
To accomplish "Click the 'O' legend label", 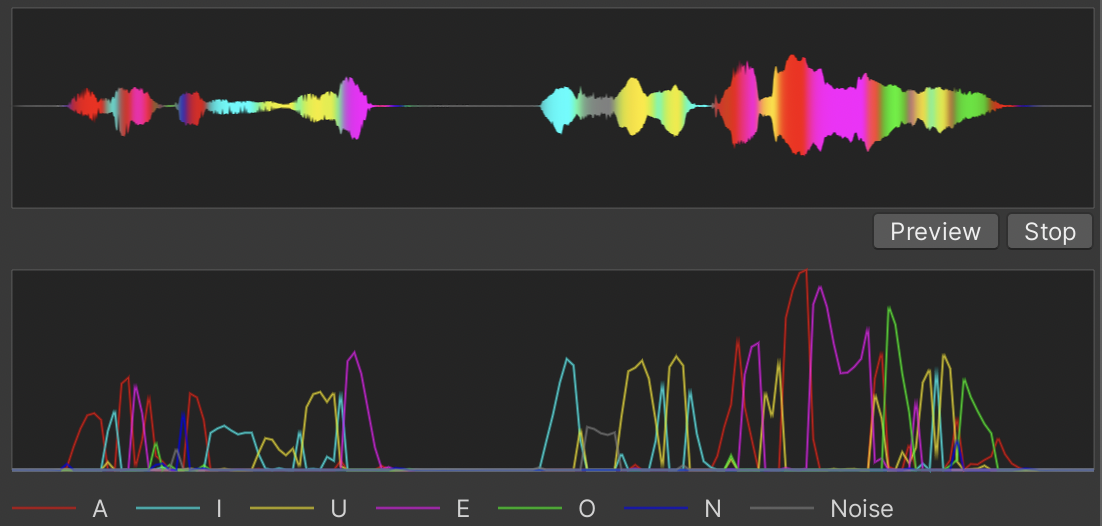I will pos(587,508).
